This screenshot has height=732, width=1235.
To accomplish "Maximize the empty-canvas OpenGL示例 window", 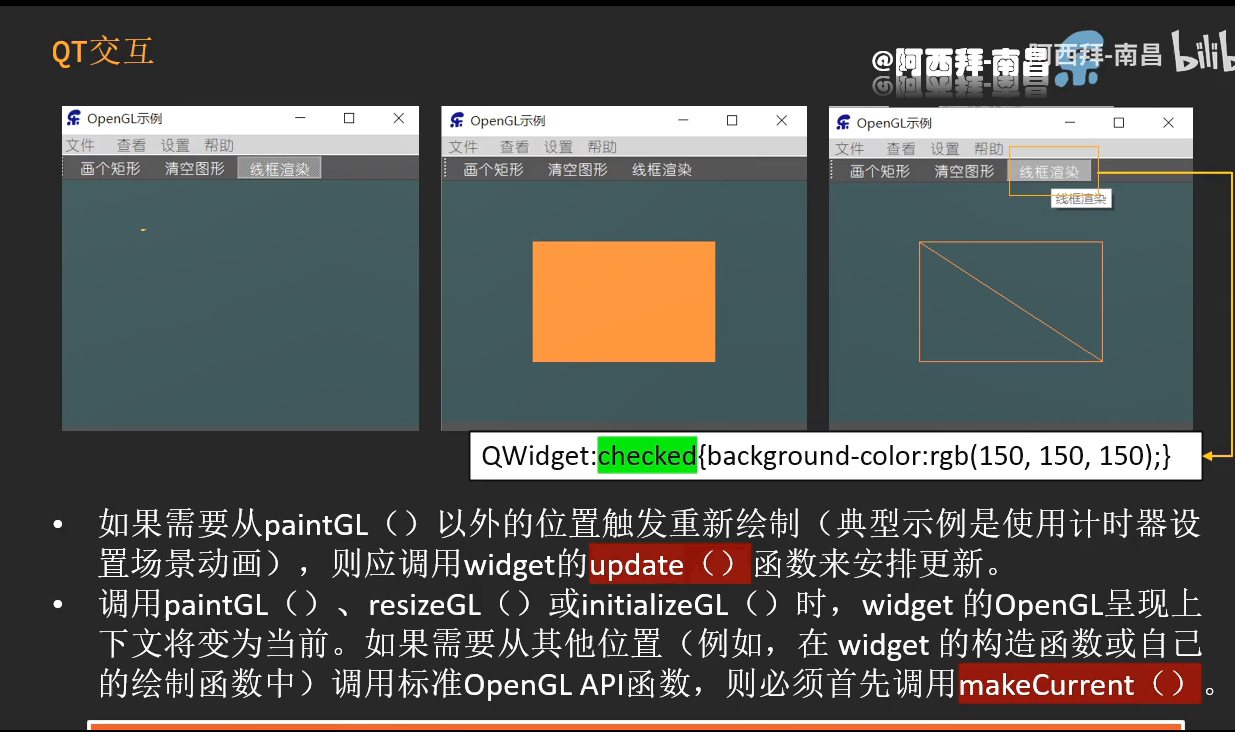I will point(349,118).
